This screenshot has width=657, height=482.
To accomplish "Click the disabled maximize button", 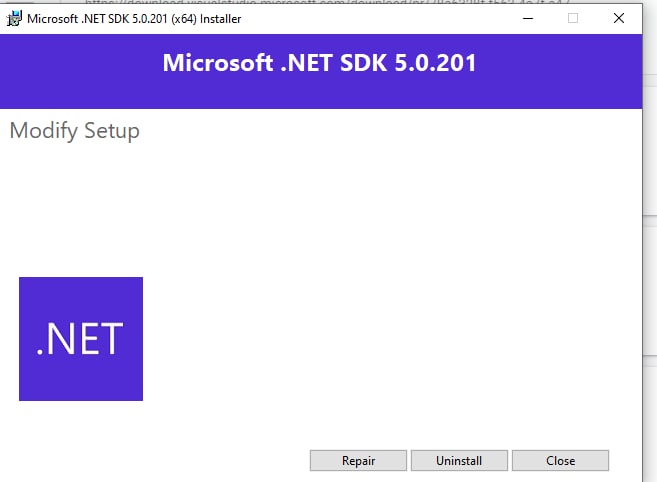I will 573,18.
